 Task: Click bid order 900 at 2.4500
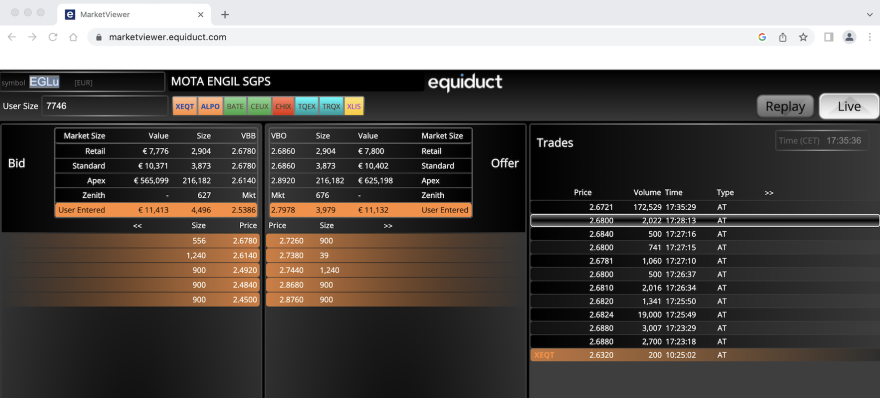[131, 300]
